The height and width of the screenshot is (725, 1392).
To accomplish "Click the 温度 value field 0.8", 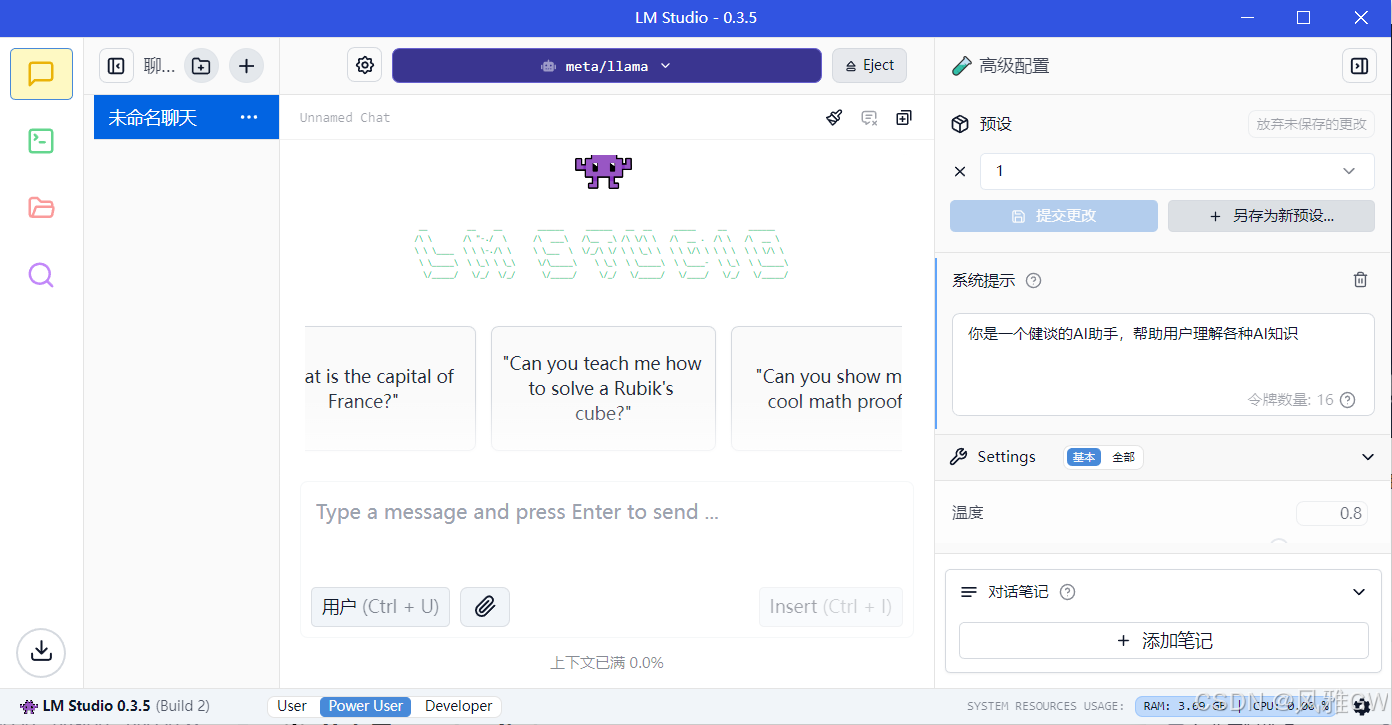I will (x=1332, y=513).
